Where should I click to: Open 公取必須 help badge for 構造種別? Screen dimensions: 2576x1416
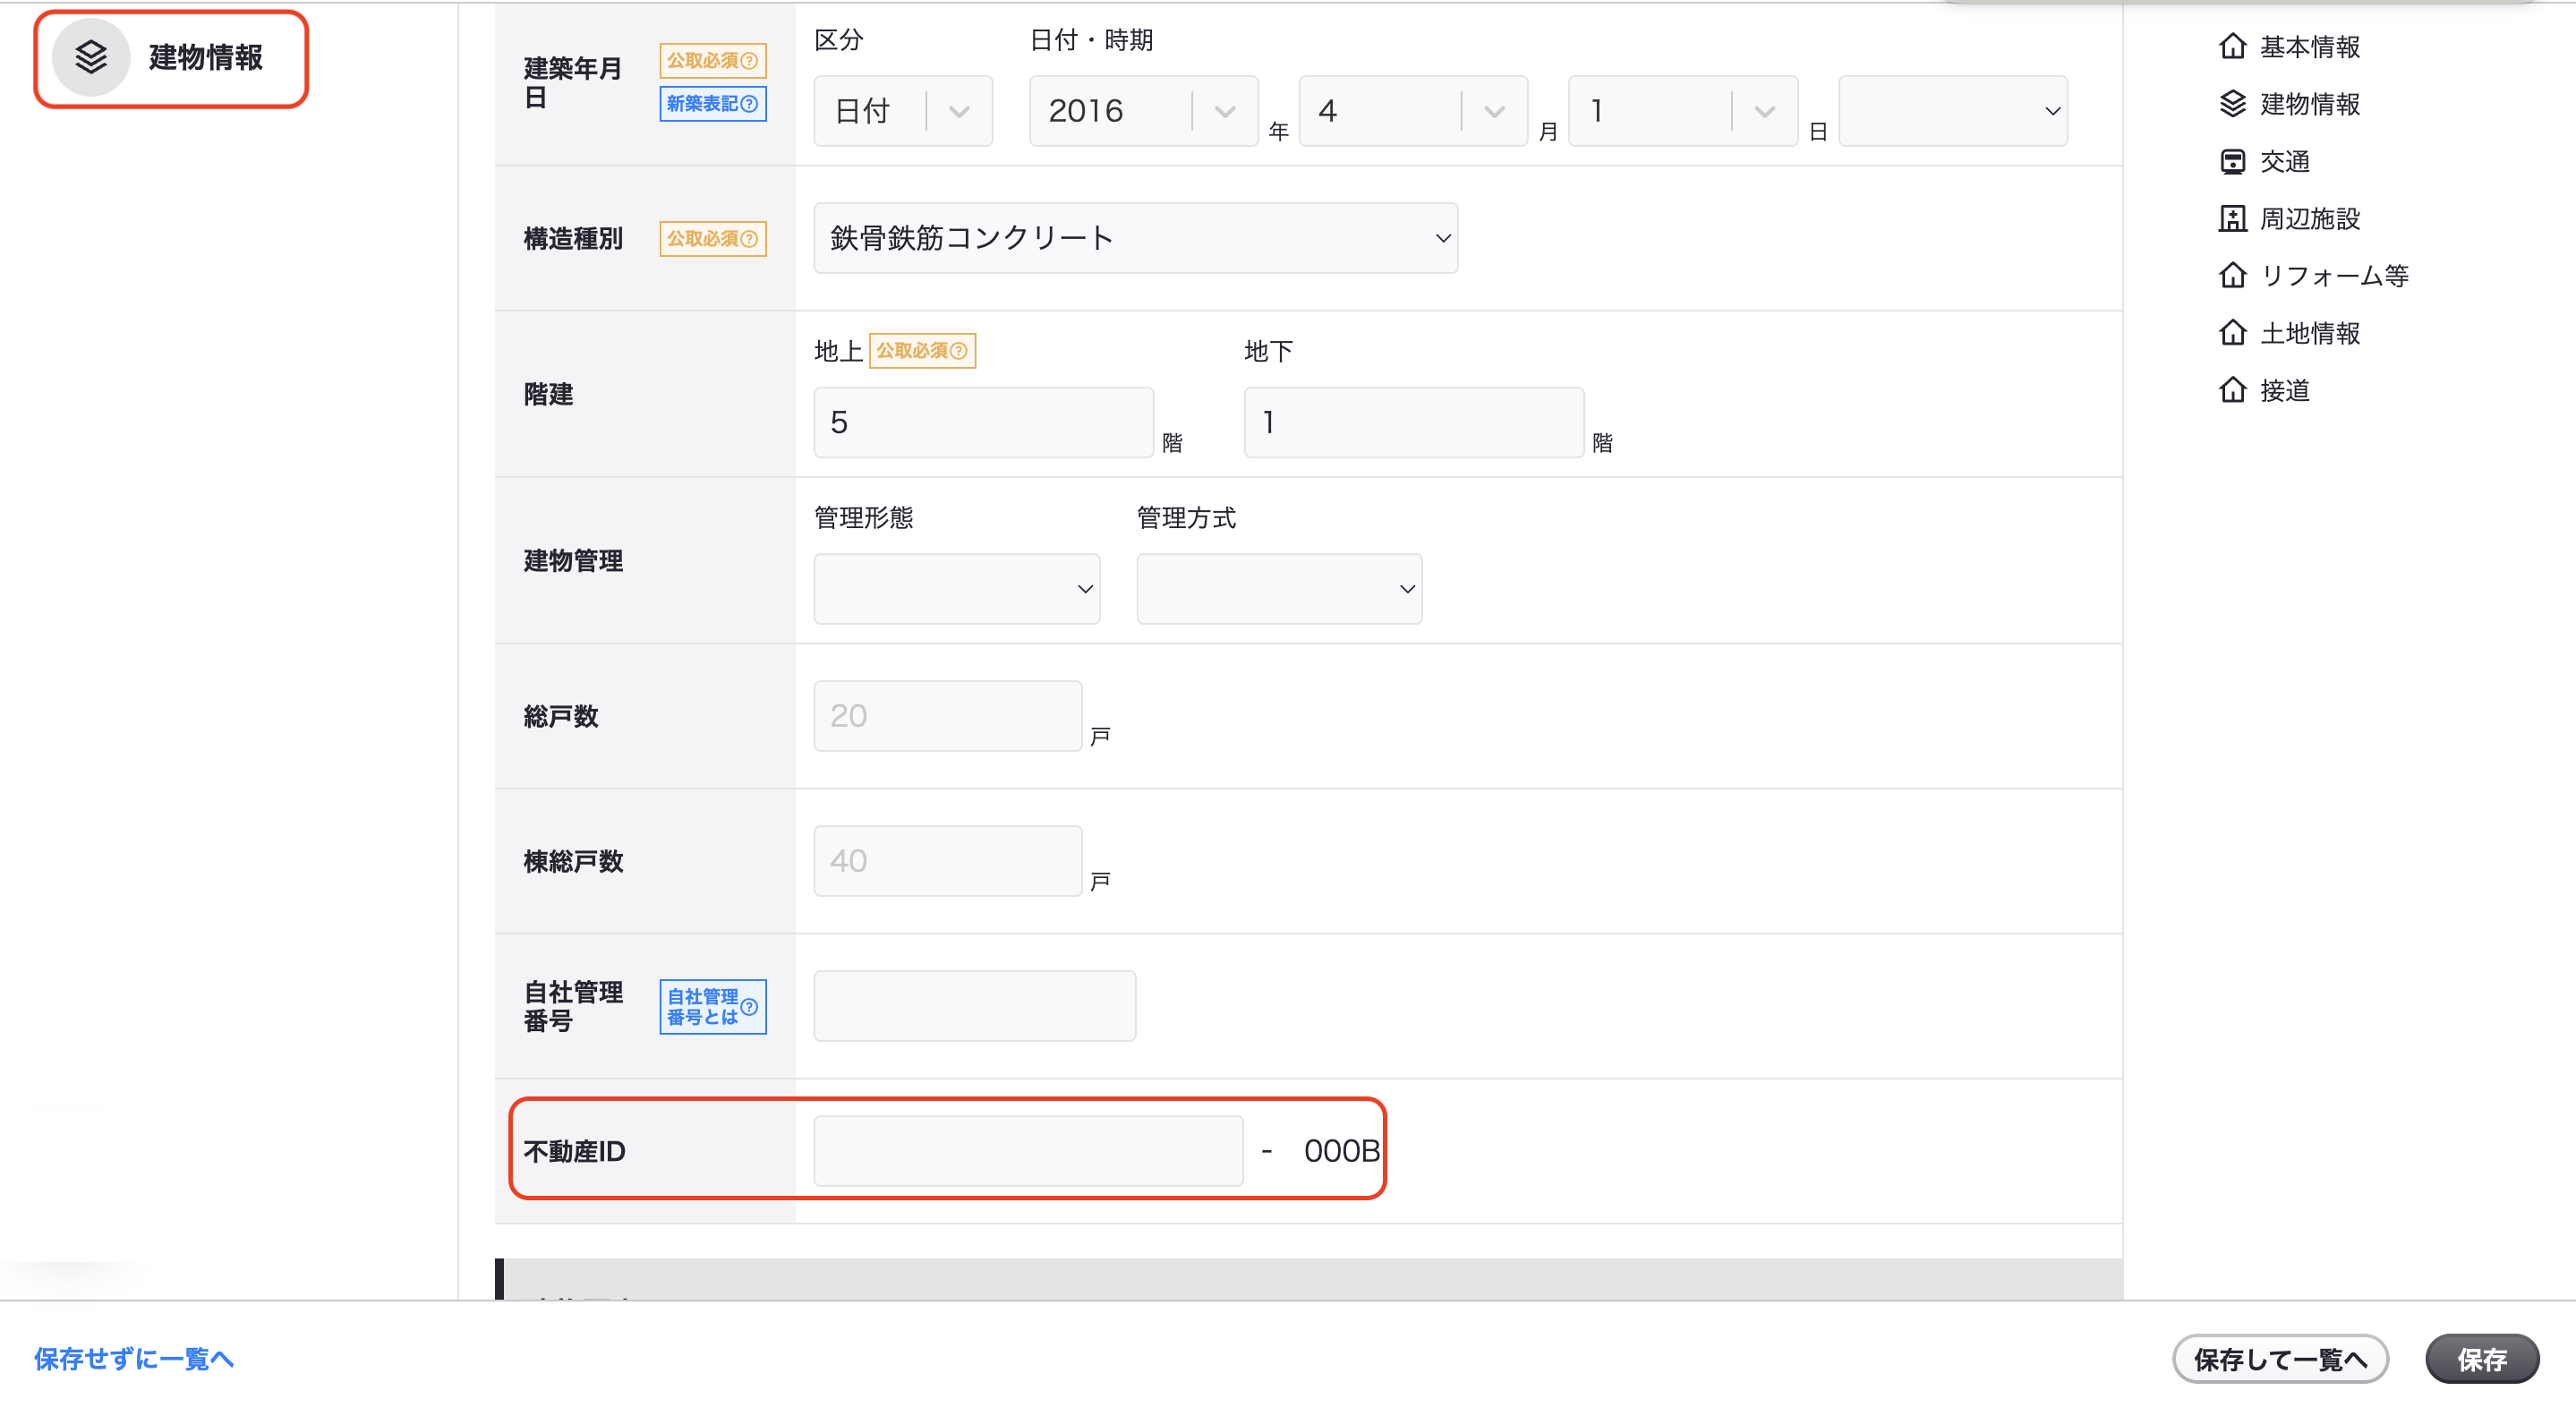[713, 238]
